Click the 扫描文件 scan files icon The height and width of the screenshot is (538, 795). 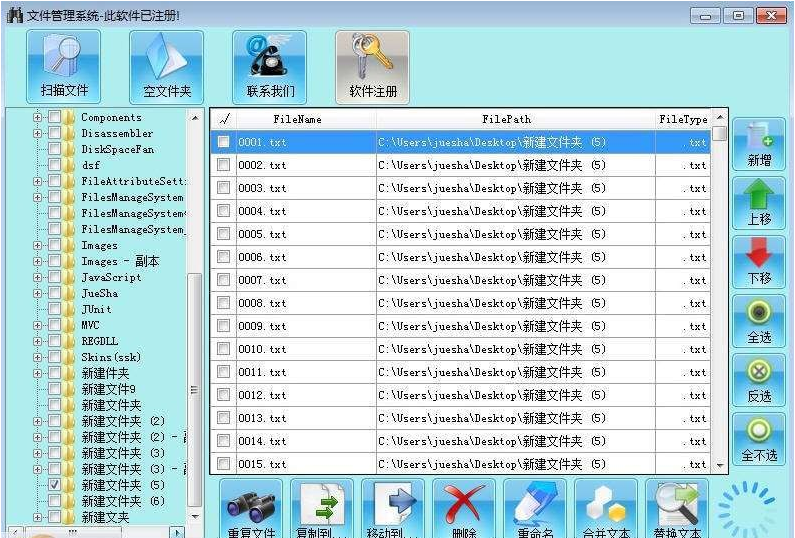coord(63,66)
